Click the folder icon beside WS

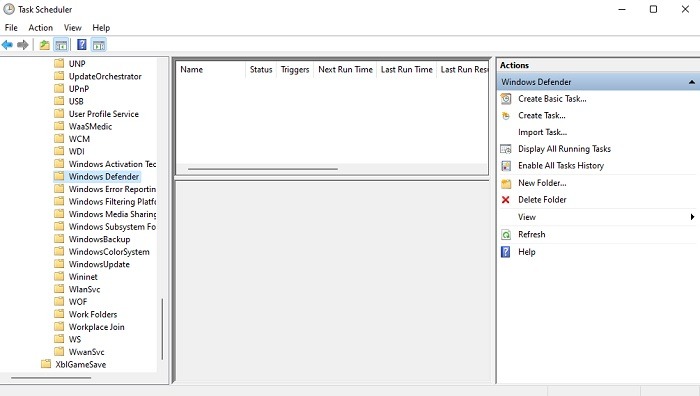[x=59, y=339]
